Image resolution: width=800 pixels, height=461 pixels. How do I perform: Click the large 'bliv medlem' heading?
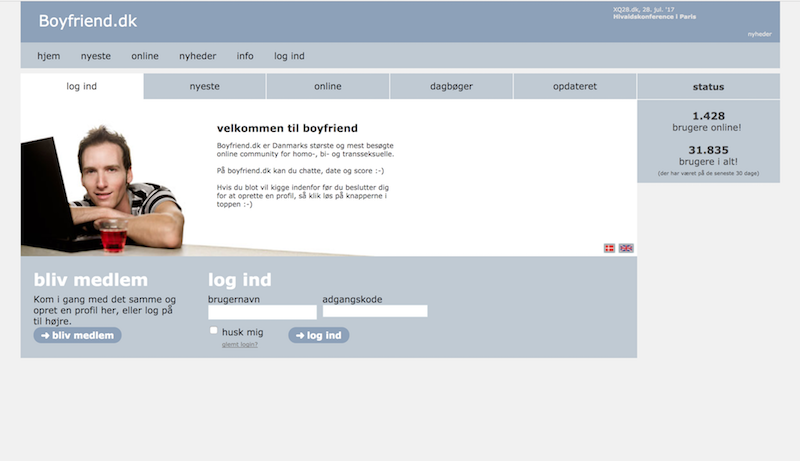[91, 279]
